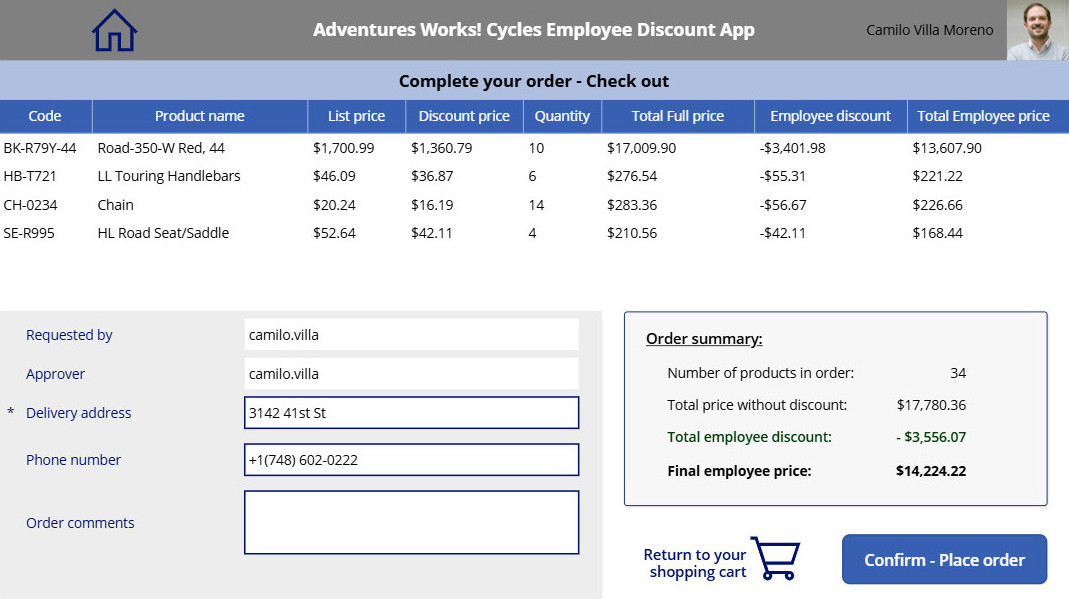Click the Phone number input
Image resolution: width=1069 pixels, height=599 pixels.
point(411,460)
